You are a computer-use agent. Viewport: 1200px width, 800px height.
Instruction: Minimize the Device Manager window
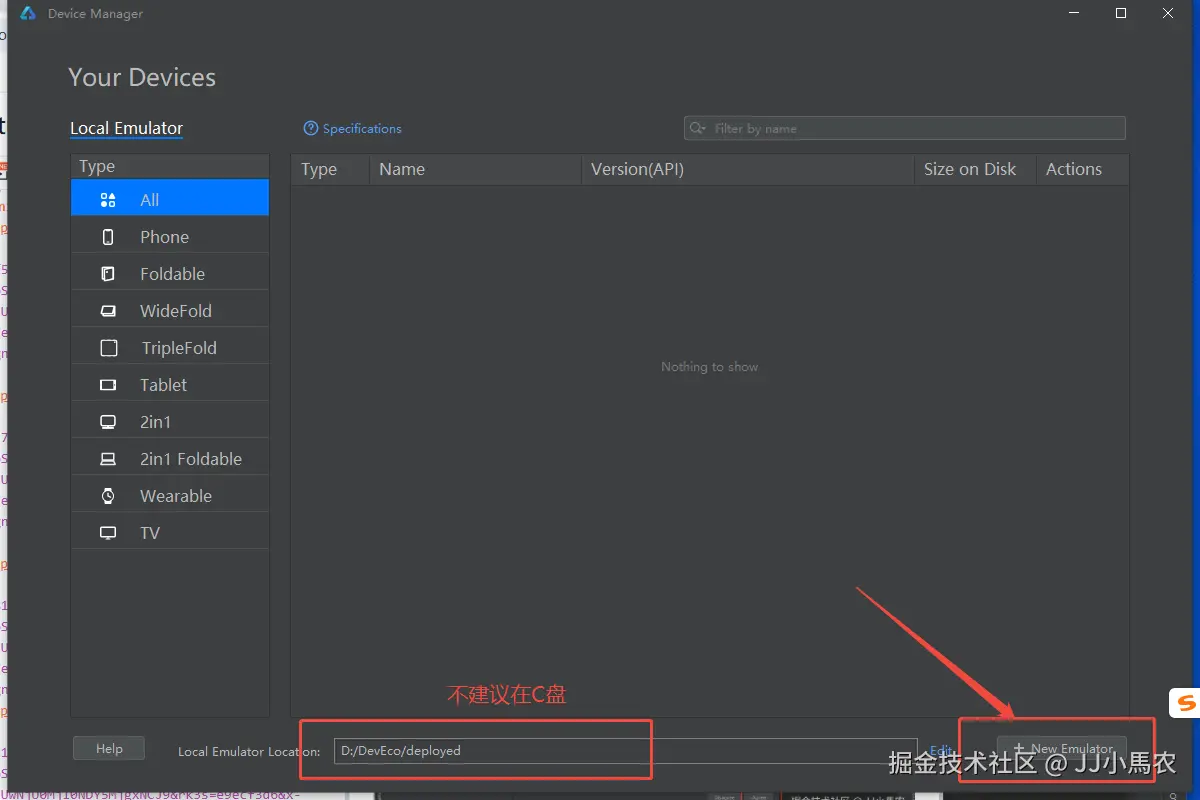(x=1073, y=13)
